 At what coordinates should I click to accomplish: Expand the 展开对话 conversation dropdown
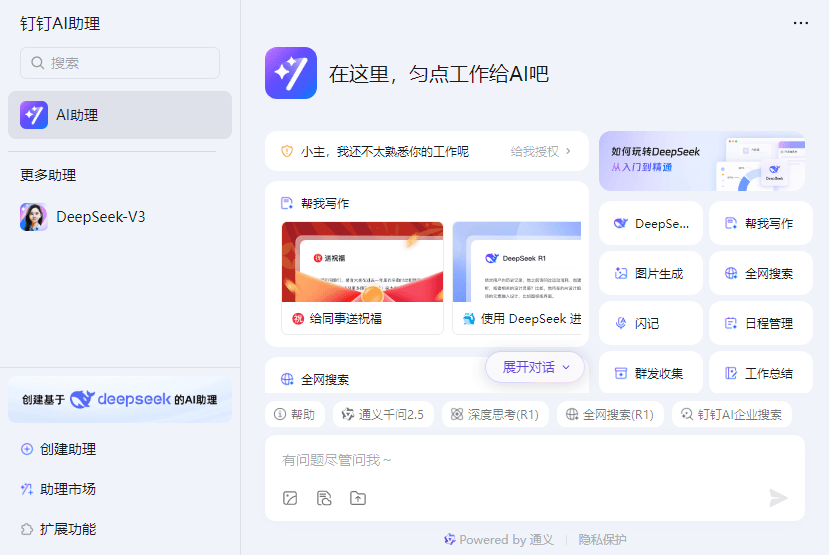point(535,367)
